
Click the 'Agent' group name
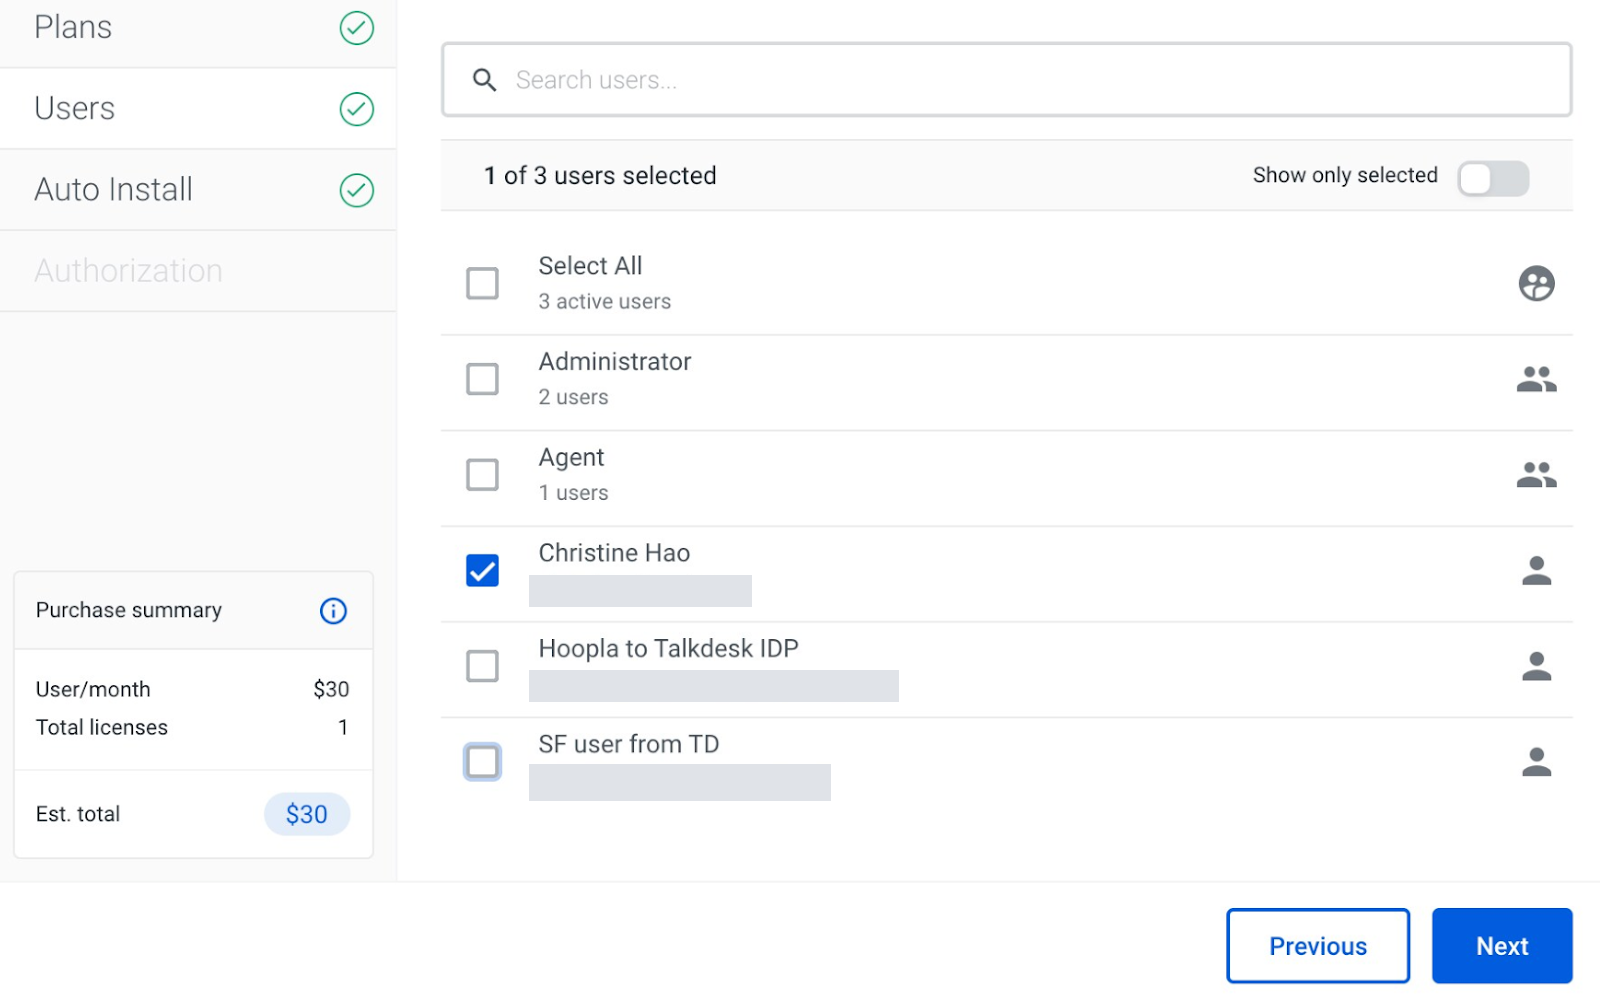571,458
